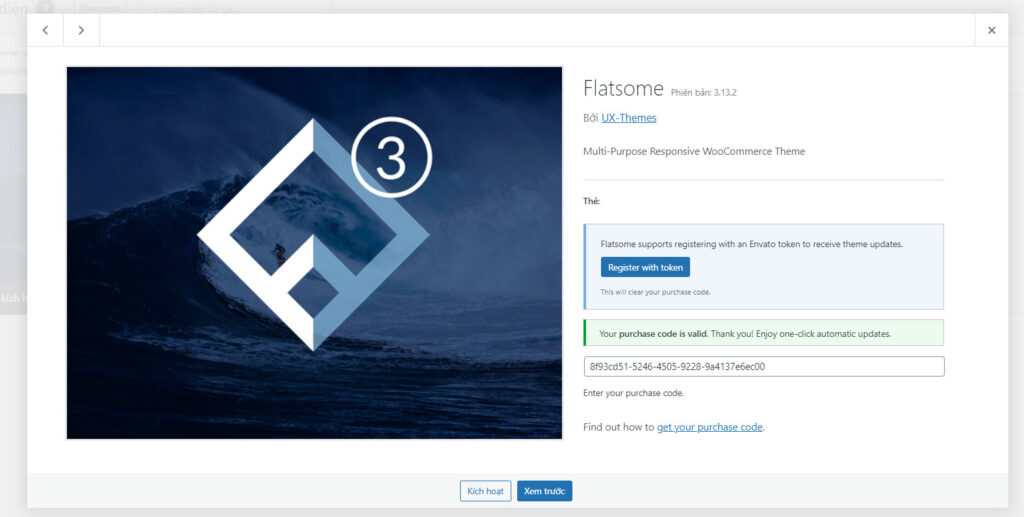Screen dimensions: 1024x517
Task: Click the Multi-Purpose Responsive WooCommerce Theme description
Action: click(694, 151)
